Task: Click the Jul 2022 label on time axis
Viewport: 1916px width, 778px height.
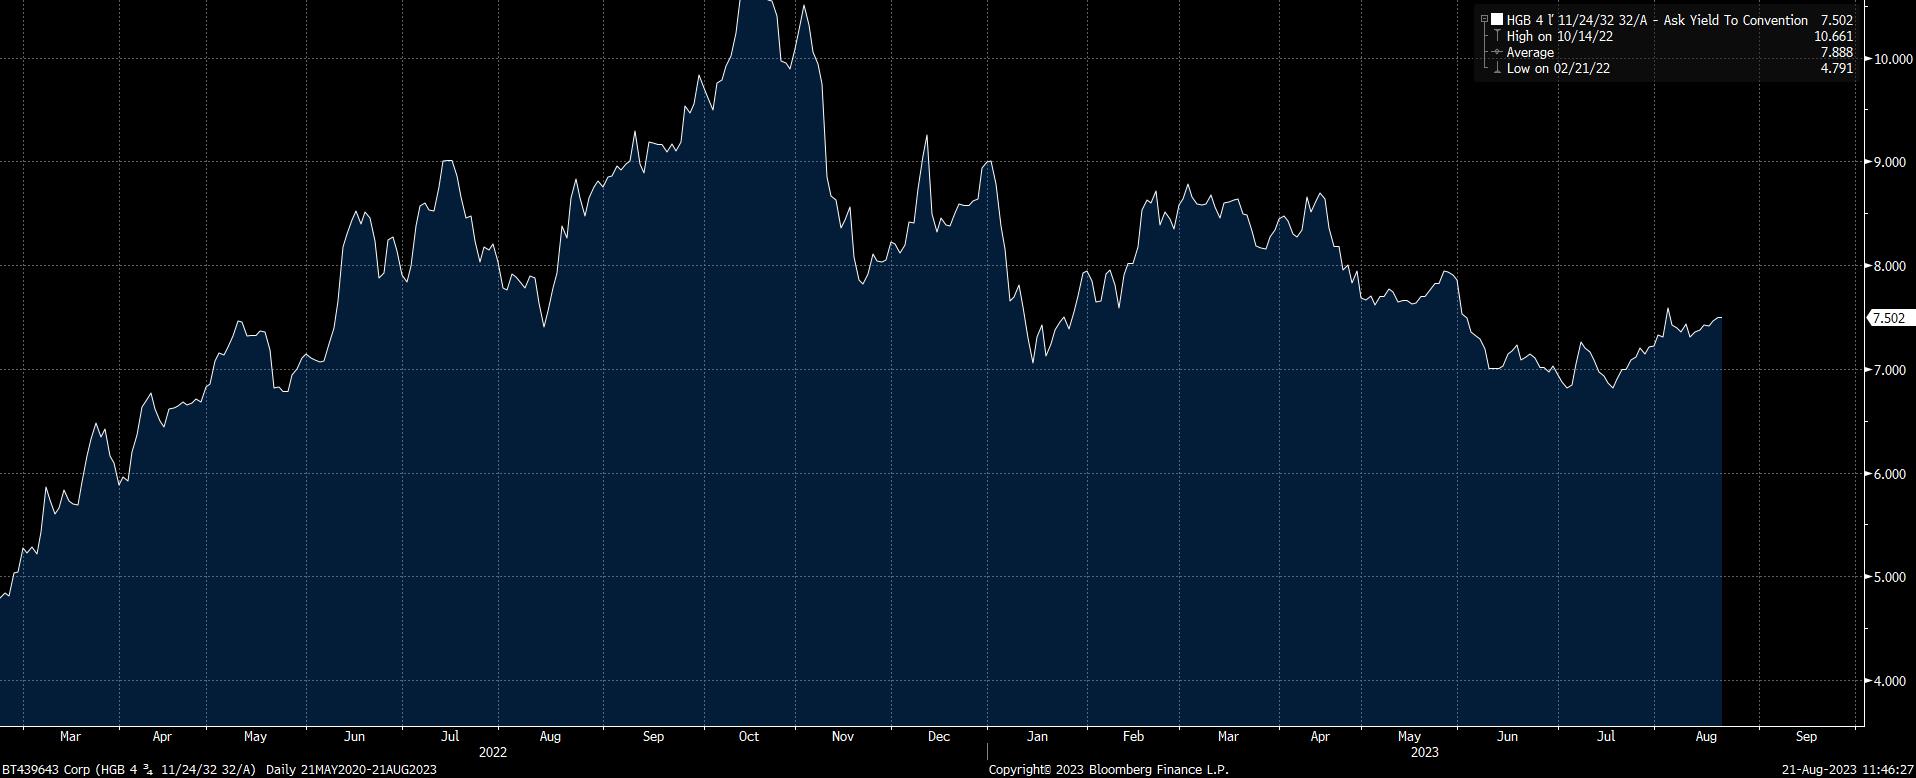Action: pos(450,736)
